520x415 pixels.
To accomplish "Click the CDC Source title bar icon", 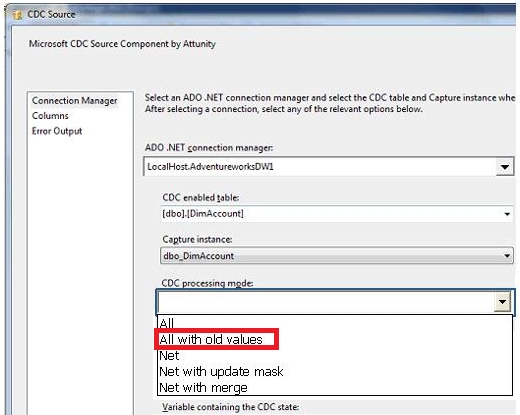I will click(17, 15).
